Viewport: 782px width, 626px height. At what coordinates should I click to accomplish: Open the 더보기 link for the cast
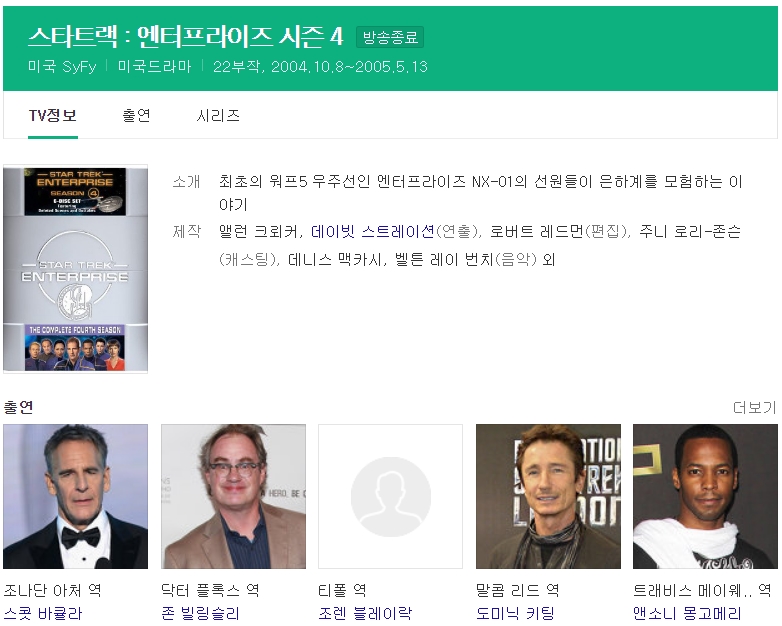pos(754,407)
